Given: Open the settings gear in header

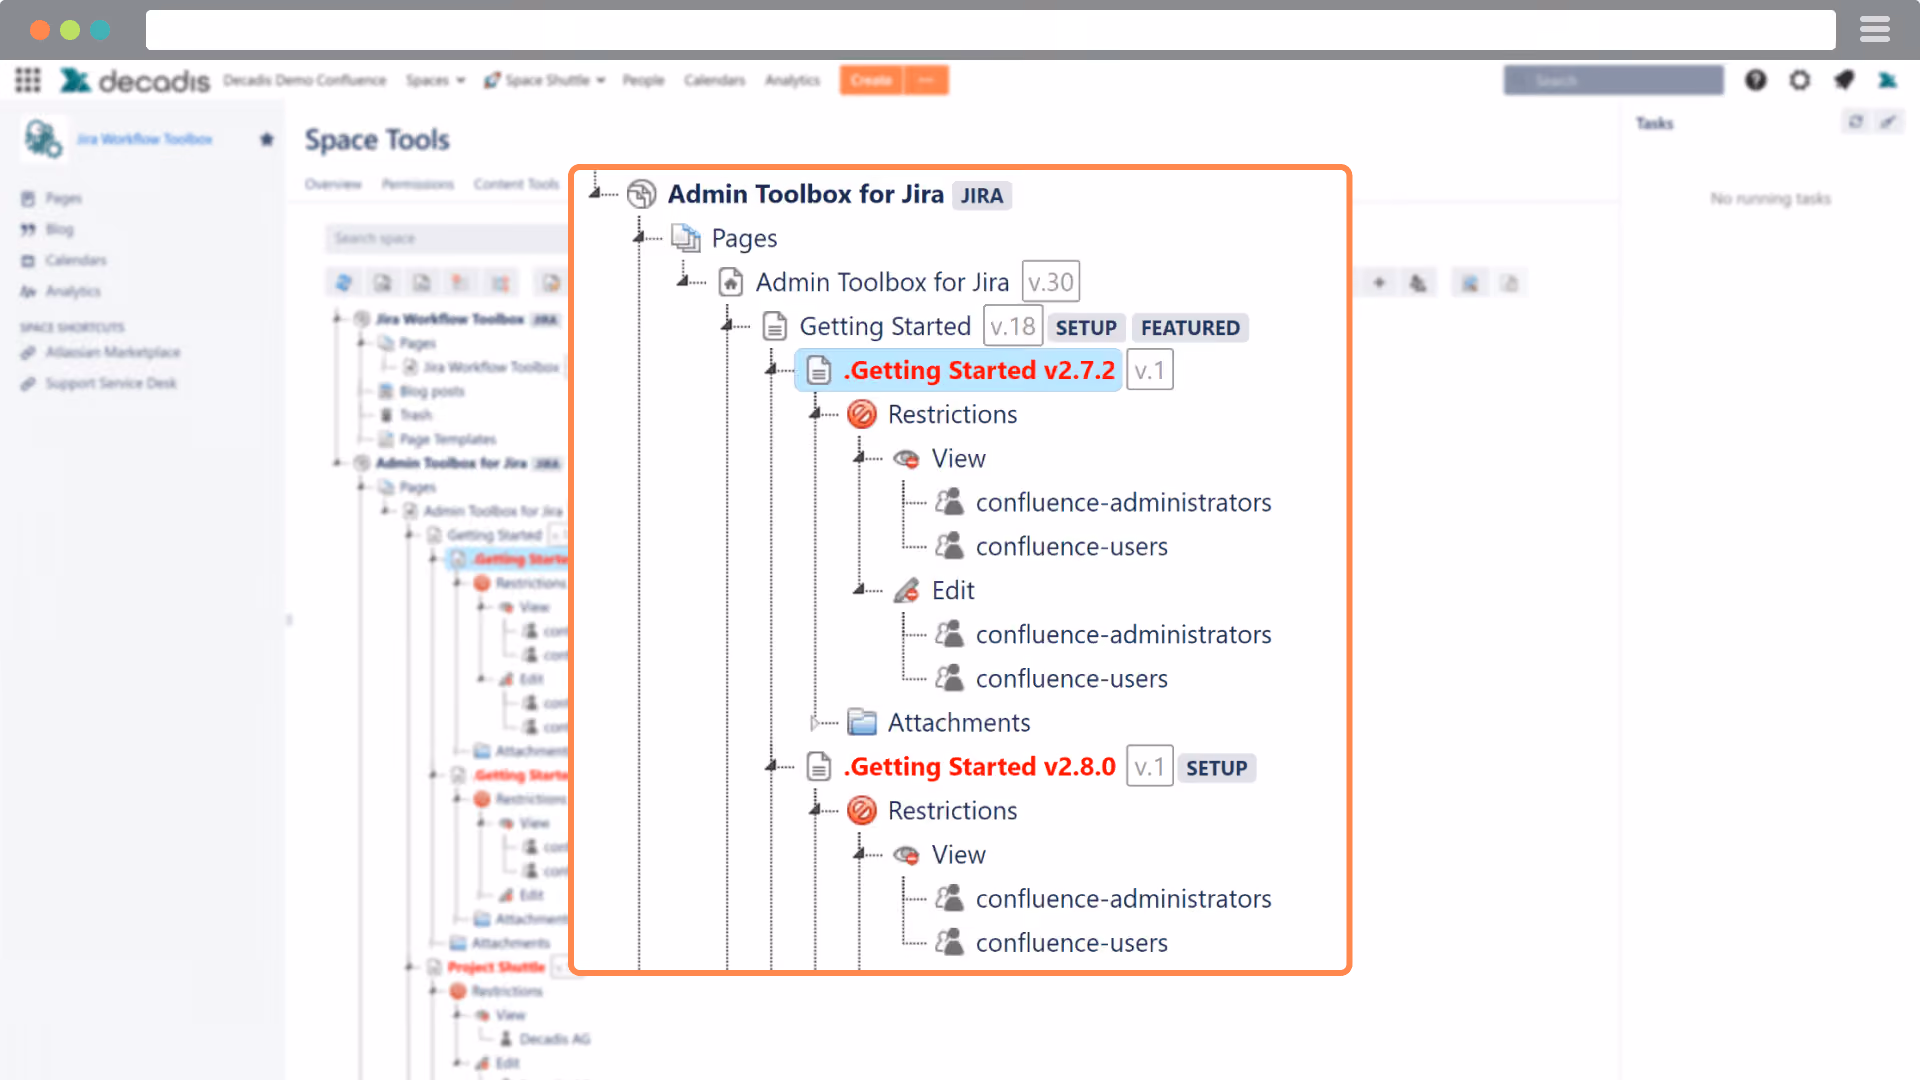Looking at the screenshot, I should point(1800,80).
